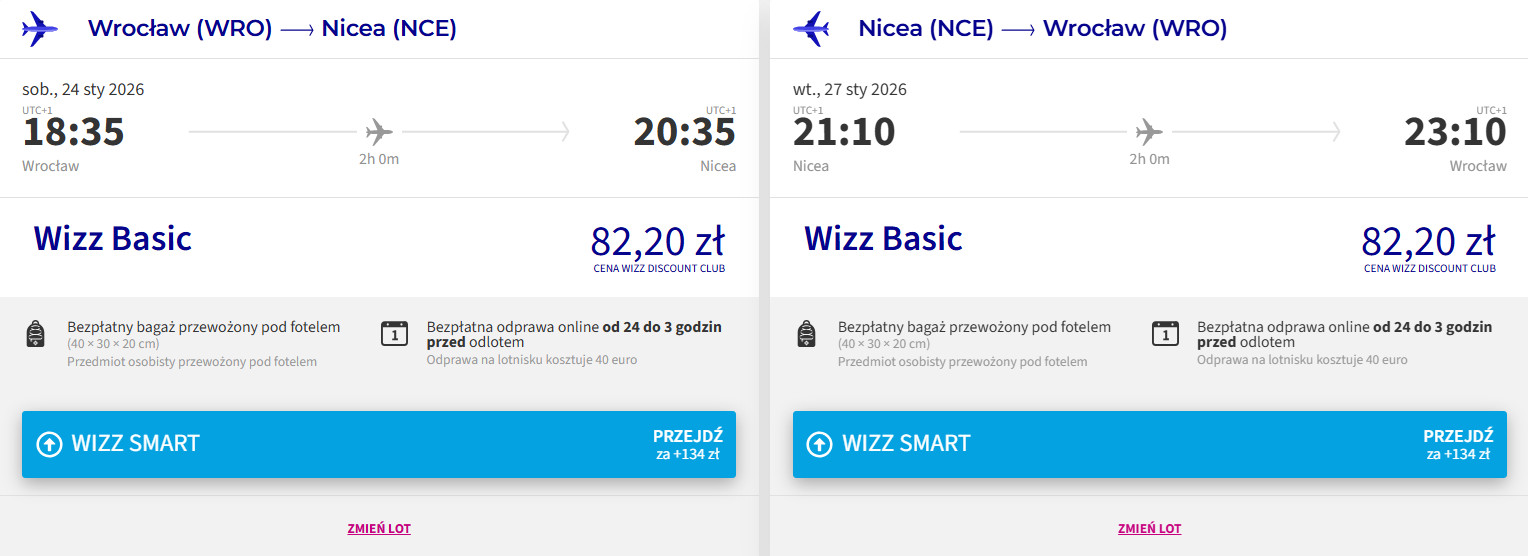Click the calendar check-in icon in the return flight
Image resolution: width=1528 pixels, height=556 pixels.
tap(1165, 334)
